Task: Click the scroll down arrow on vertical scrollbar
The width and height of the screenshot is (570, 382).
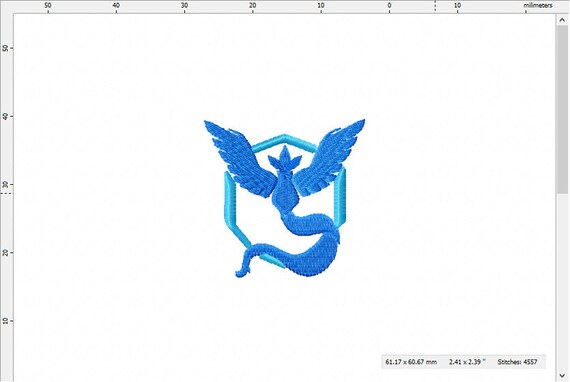Action: [x=562, y=375]
